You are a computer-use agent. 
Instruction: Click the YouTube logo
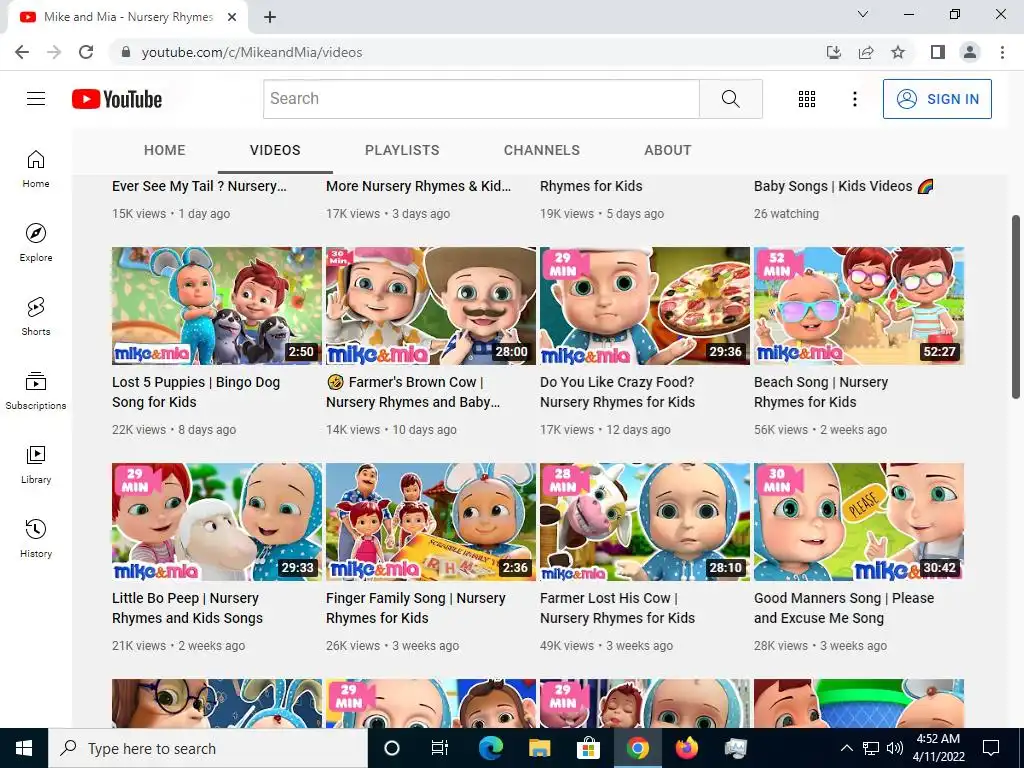(117, 99)
